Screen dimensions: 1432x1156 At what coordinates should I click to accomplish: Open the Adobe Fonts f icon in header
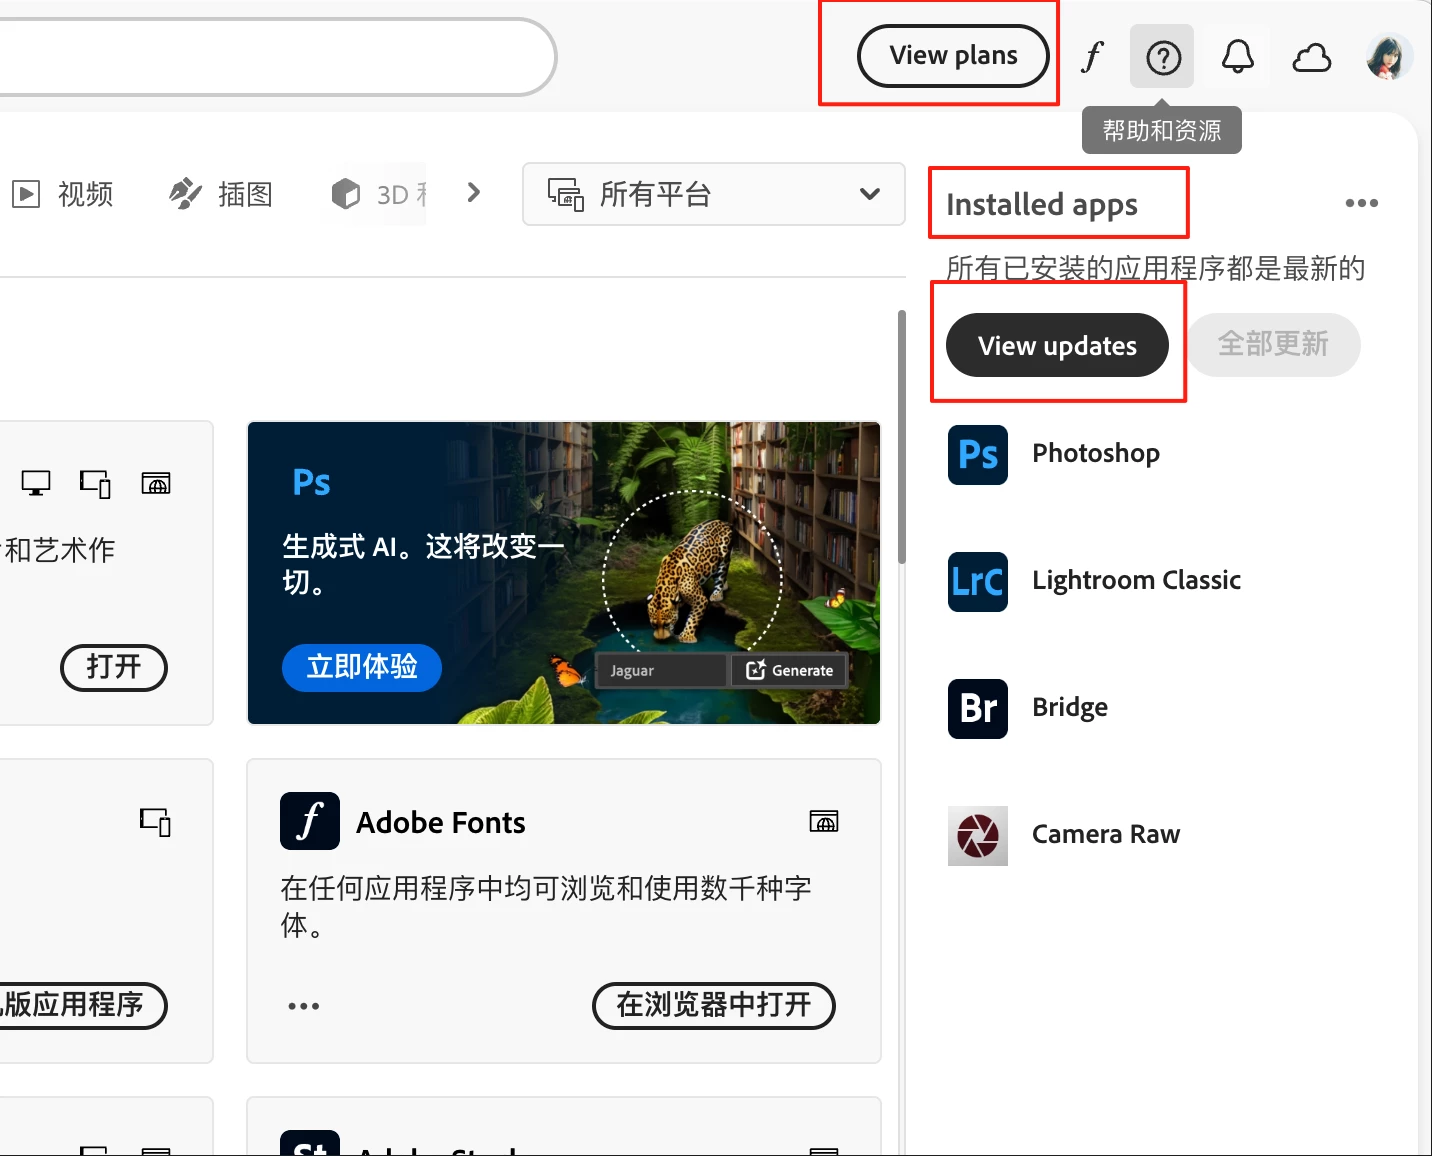coord(1092,57)
